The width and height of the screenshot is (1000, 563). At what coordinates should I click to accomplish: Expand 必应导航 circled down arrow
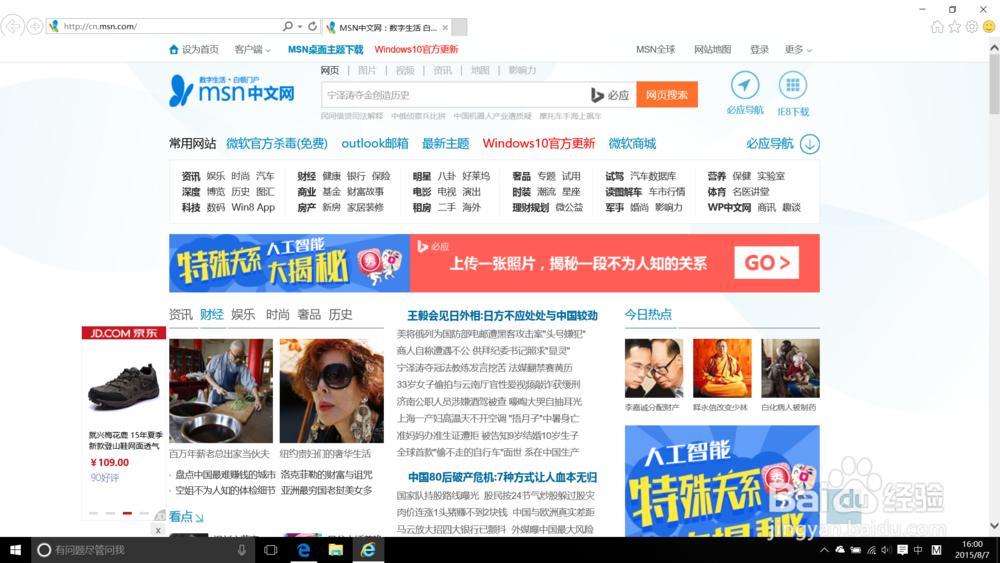[809, 144]
